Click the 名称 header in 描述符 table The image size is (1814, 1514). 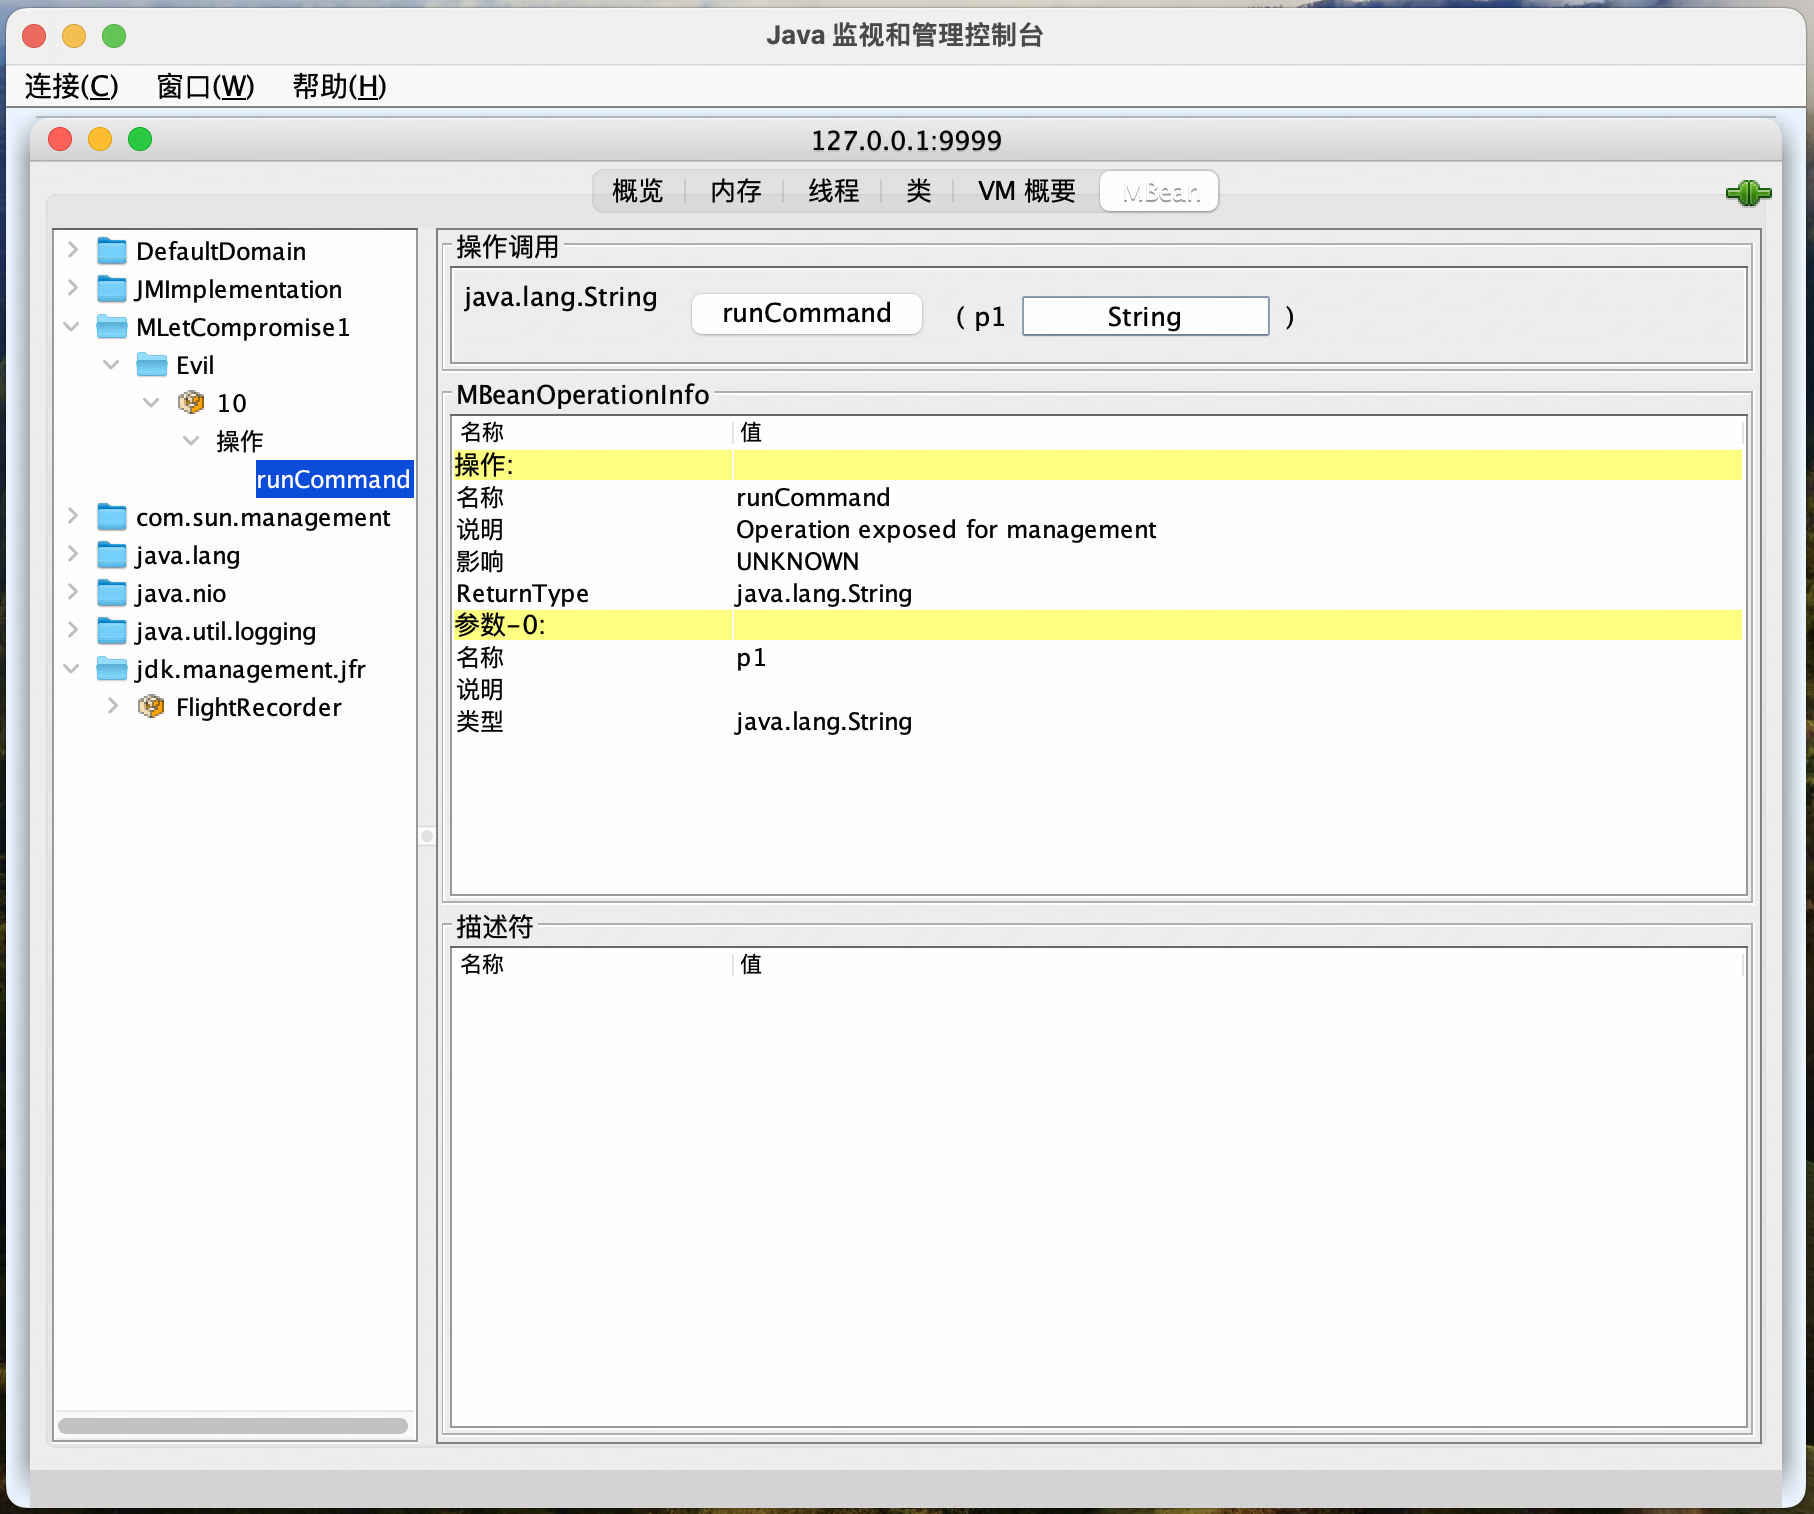pyautogui.click(x=593, y=964)
